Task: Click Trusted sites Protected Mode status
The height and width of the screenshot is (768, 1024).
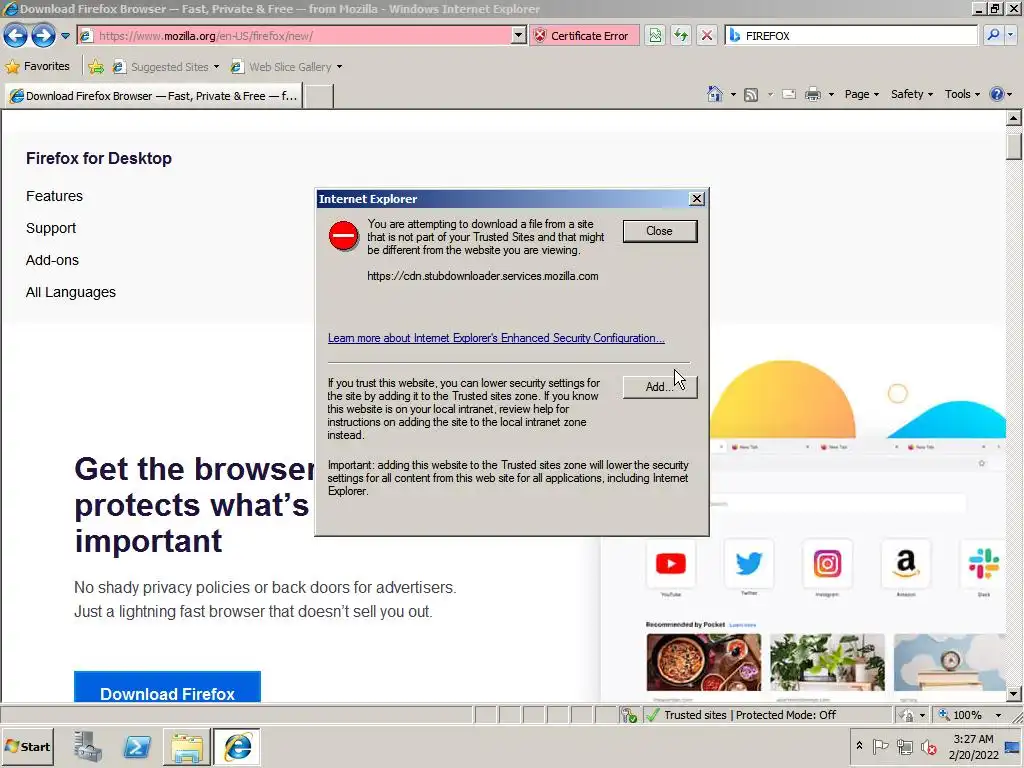Action: 749,715
